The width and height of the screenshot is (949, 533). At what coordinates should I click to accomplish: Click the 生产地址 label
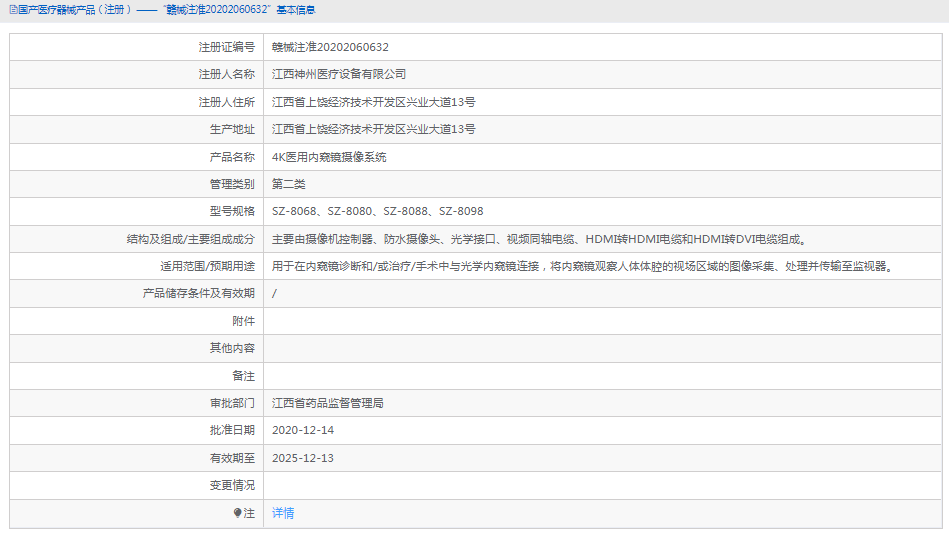232,129
